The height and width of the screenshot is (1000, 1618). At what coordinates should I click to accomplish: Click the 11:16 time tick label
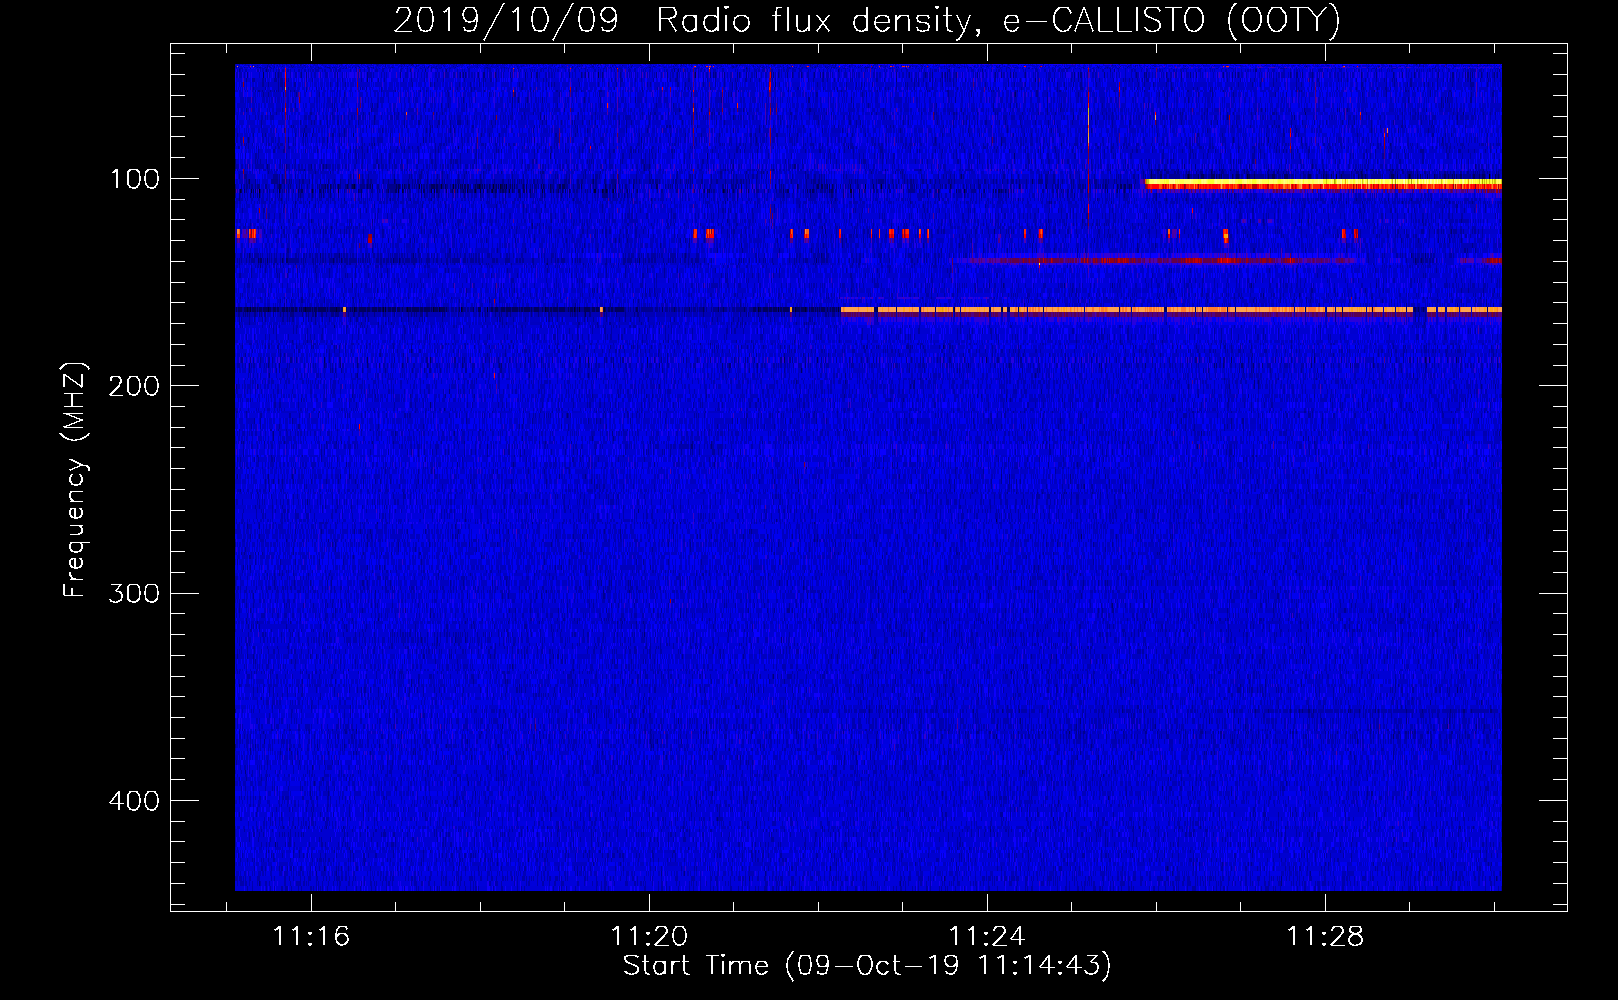[311, 937]
